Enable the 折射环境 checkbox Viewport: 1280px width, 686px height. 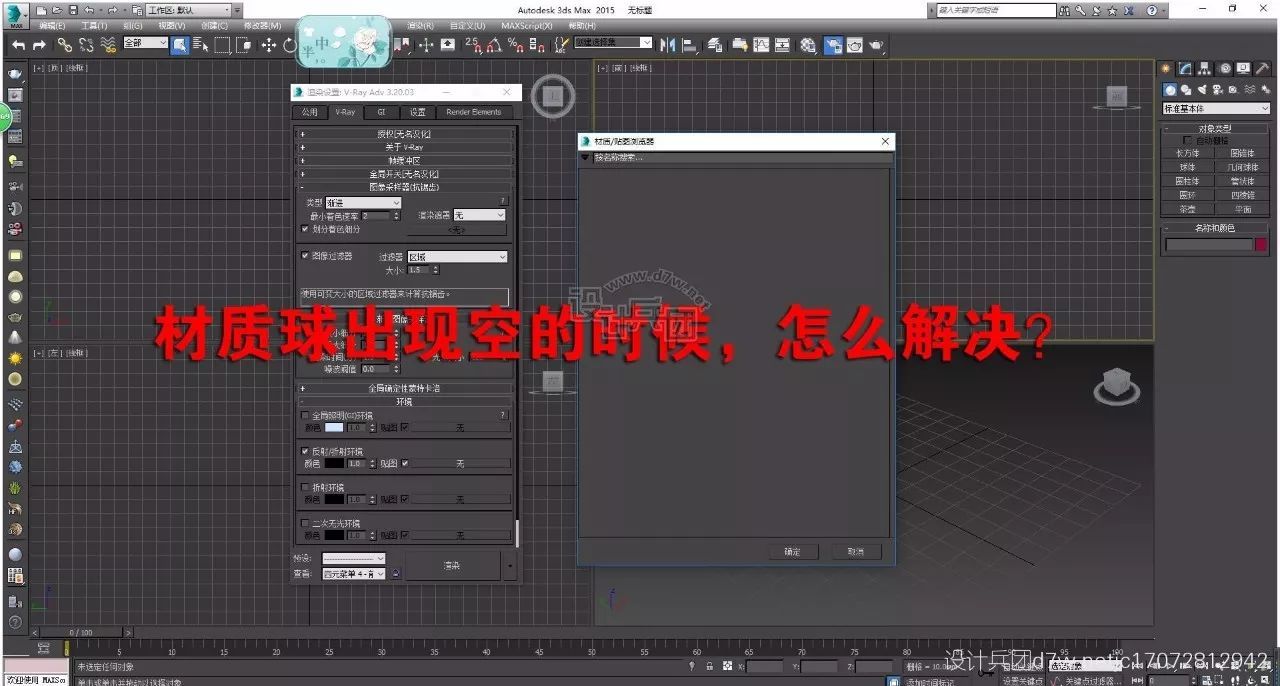(x=306, y=487)
